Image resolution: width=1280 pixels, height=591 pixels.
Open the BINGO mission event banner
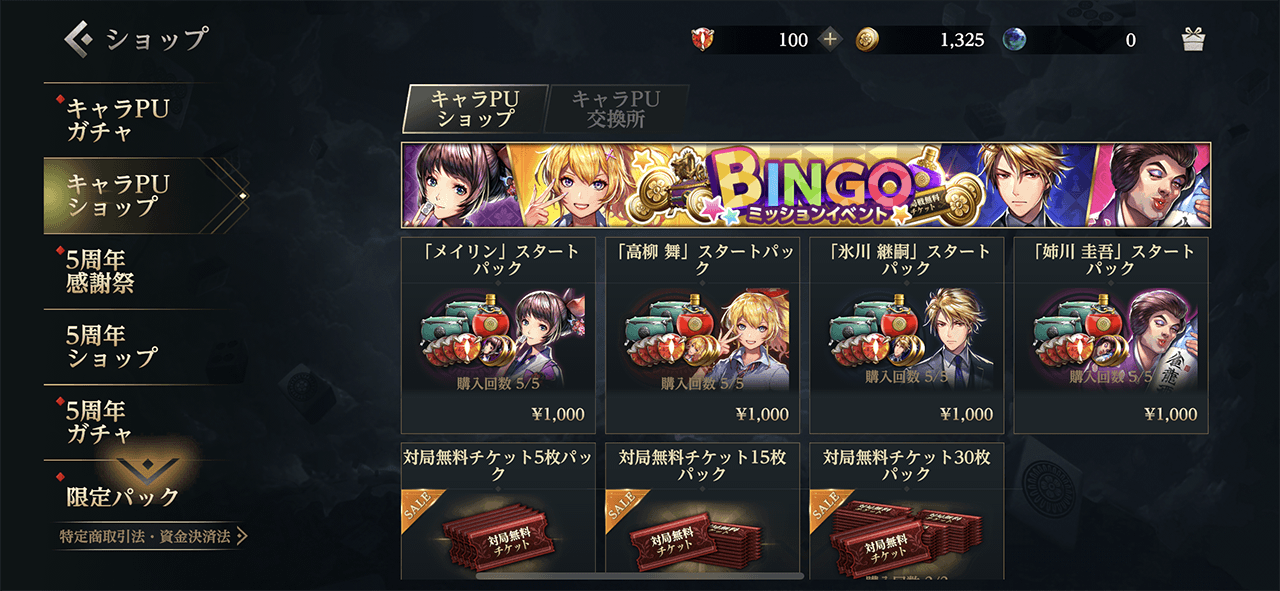click(806, 185)
